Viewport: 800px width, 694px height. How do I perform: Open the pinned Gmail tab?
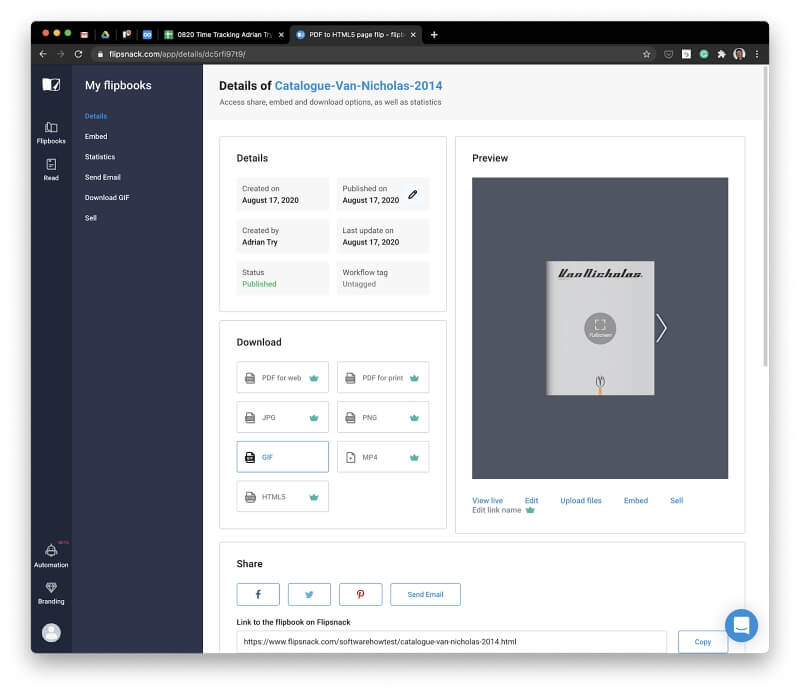84,35
